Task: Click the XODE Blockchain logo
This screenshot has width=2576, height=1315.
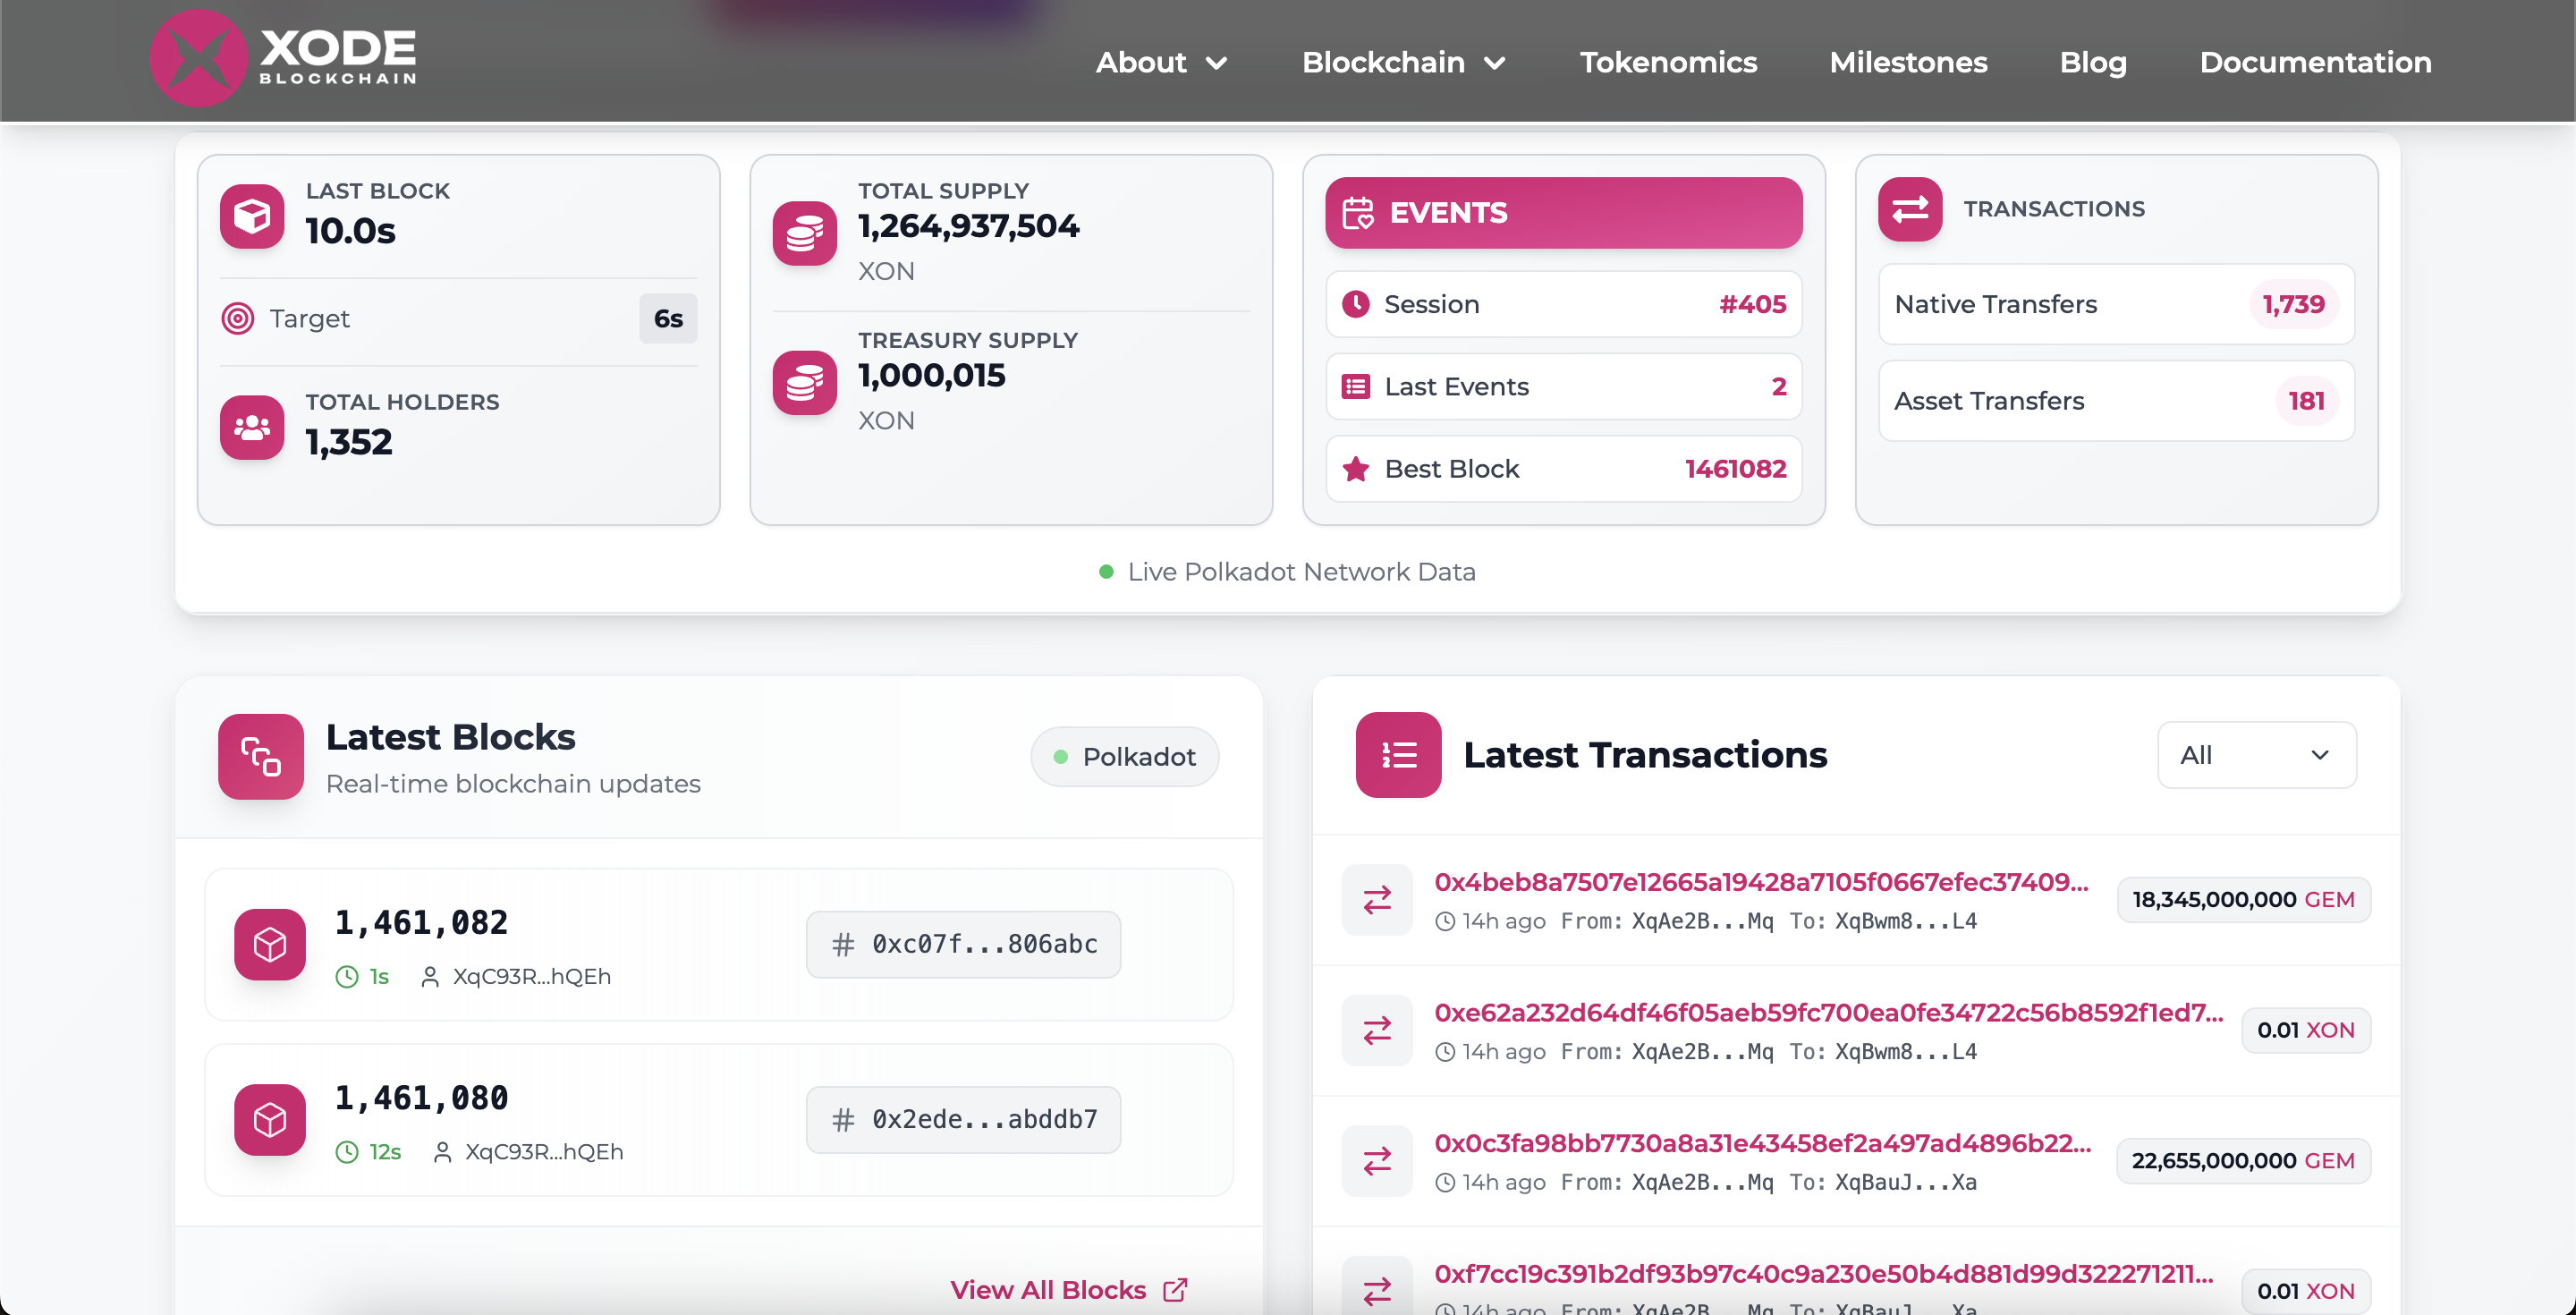Action: (x=283, y=58)
